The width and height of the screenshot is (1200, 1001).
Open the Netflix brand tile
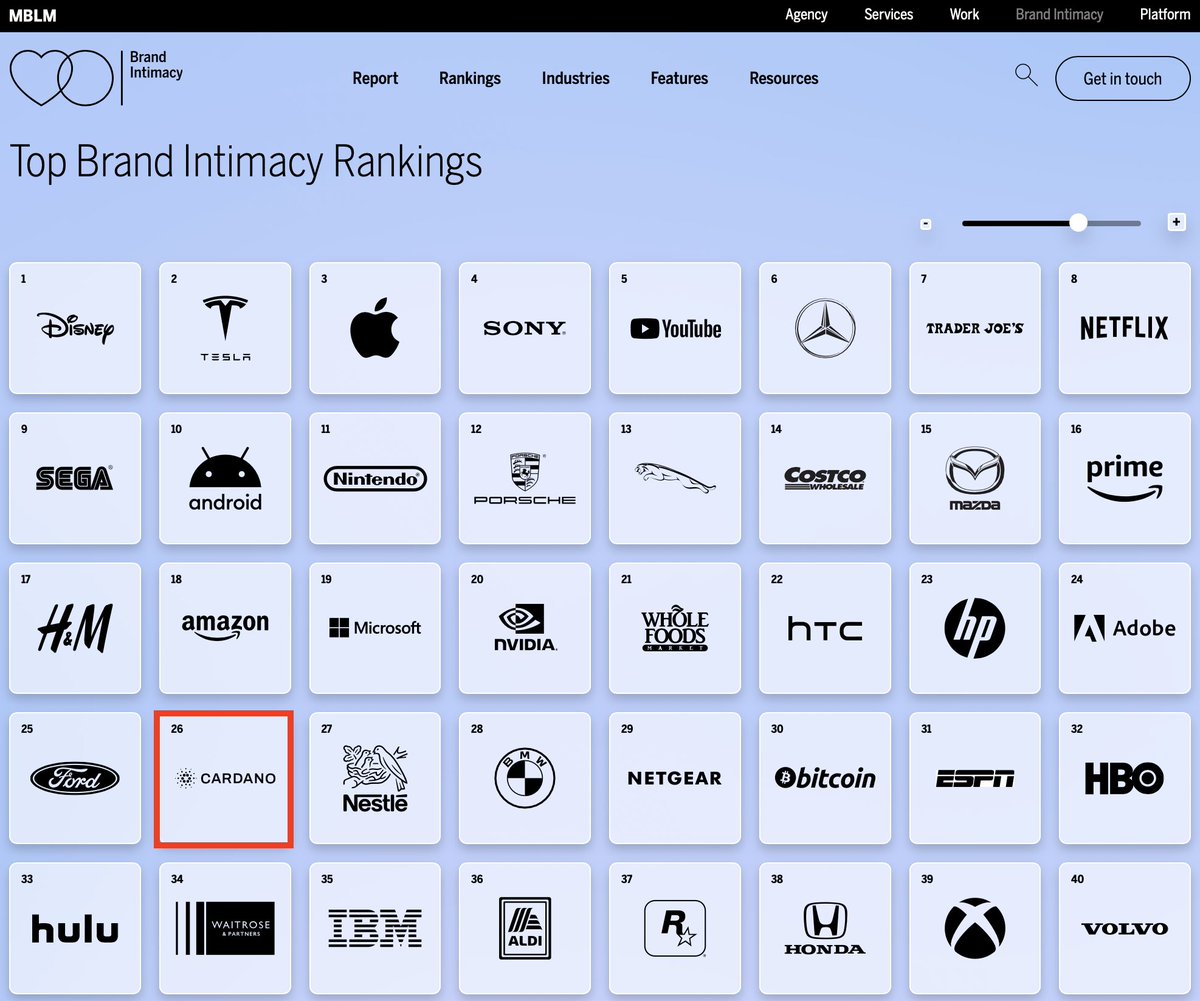coord(1125,328)
